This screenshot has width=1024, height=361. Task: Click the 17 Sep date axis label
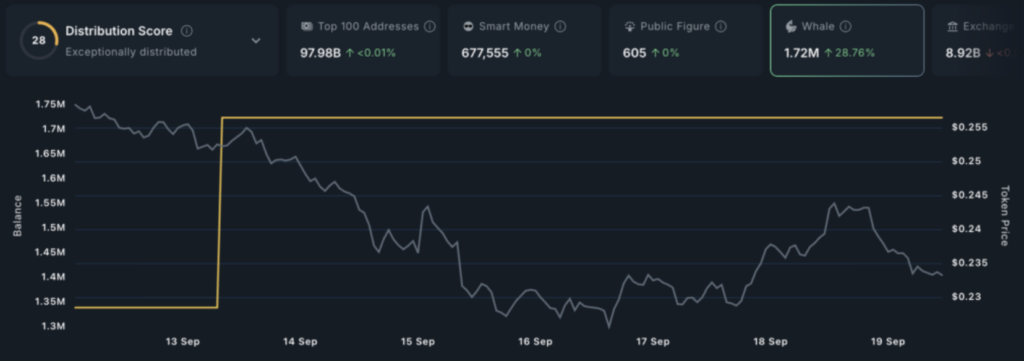(653, 341)
